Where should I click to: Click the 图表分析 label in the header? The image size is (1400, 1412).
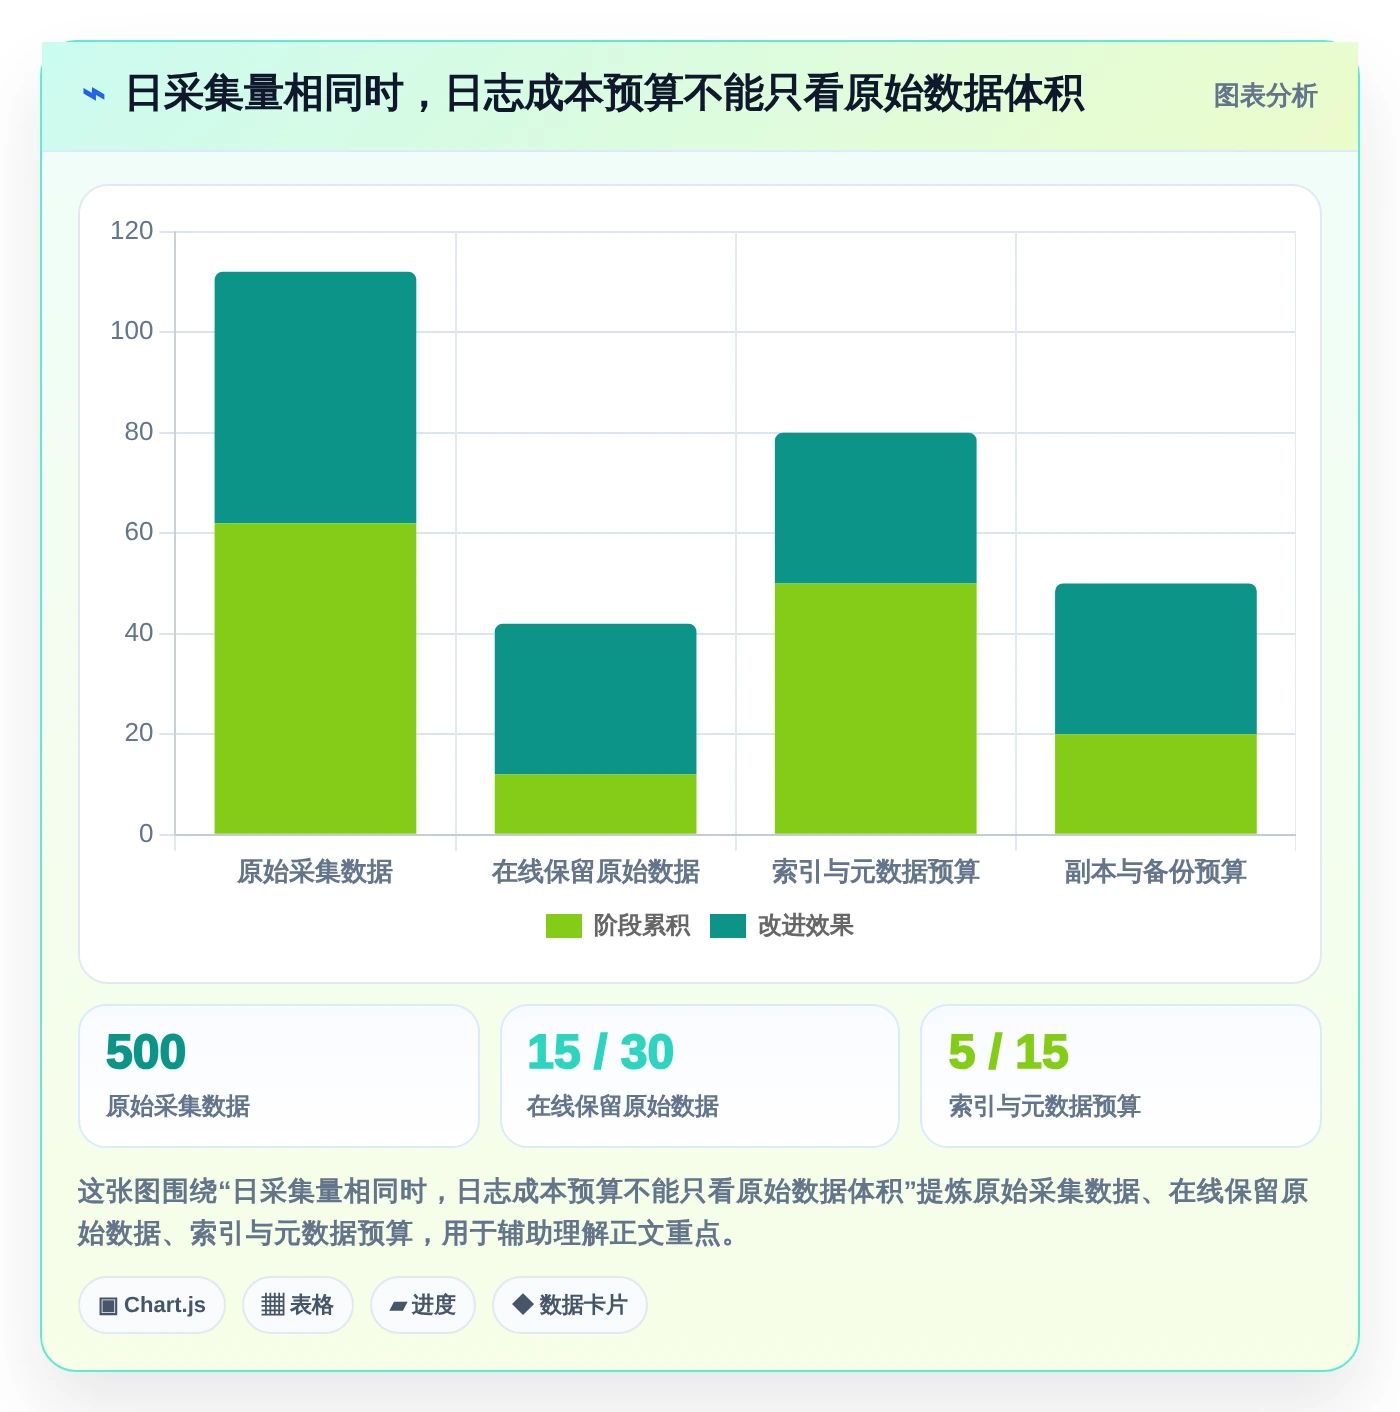click(1265, 96)
